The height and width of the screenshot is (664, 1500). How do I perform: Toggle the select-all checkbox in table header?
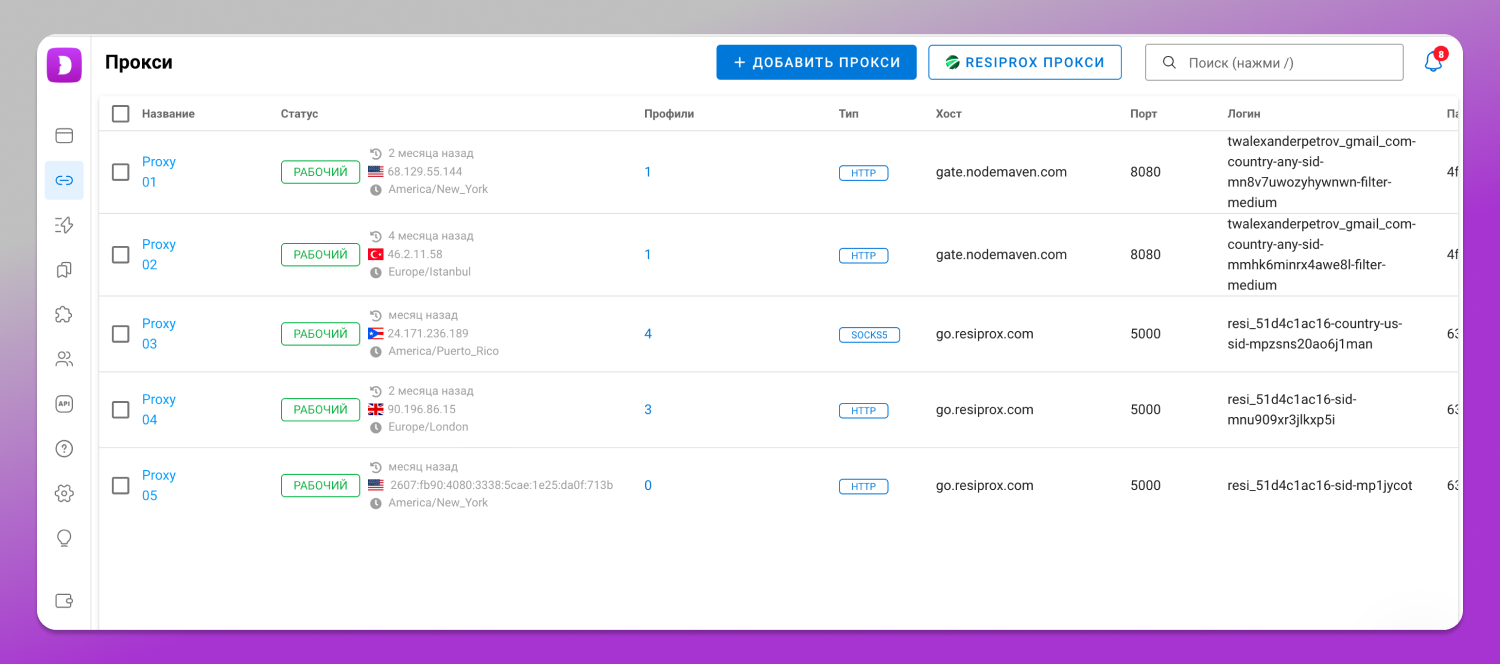(121, 114)
